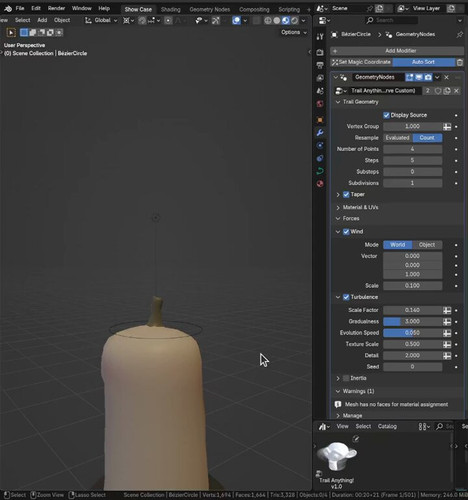Duplicate the Trail Anything node group
The image size is (468, 500).
tap(447, 91)
